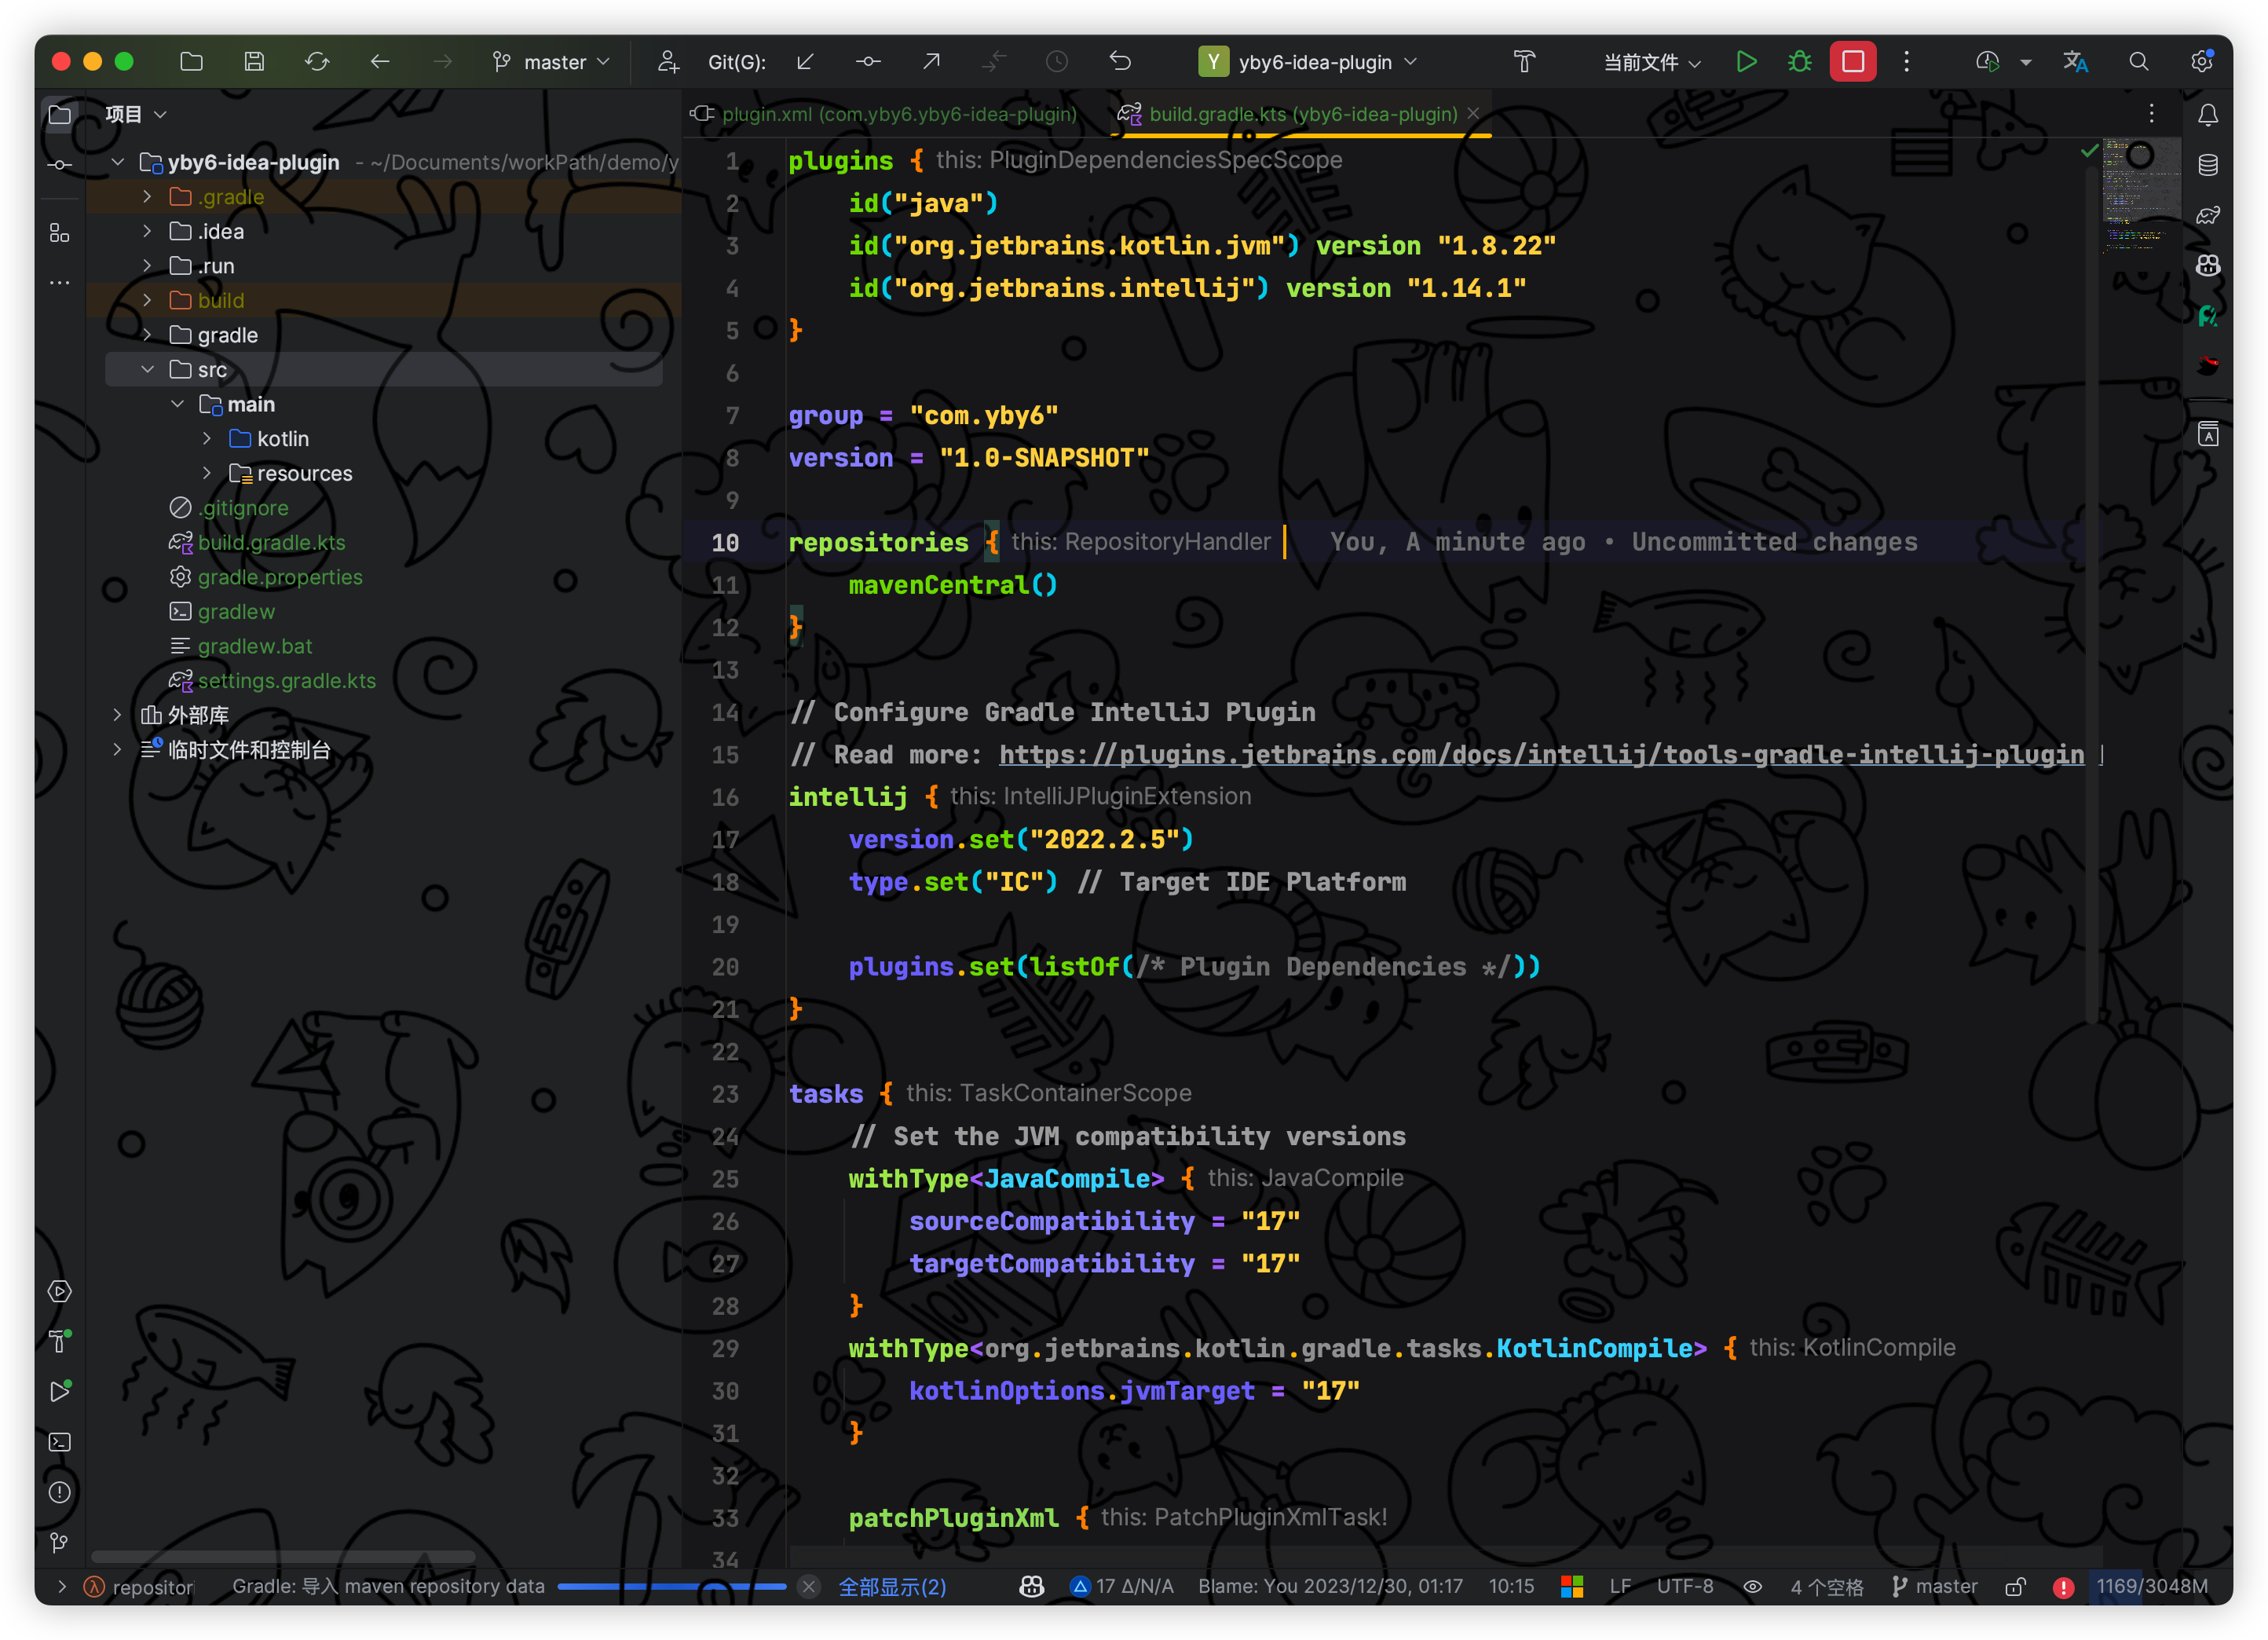Expand the 外部库 node
Screen dimensions: 2268x1640
118,715
